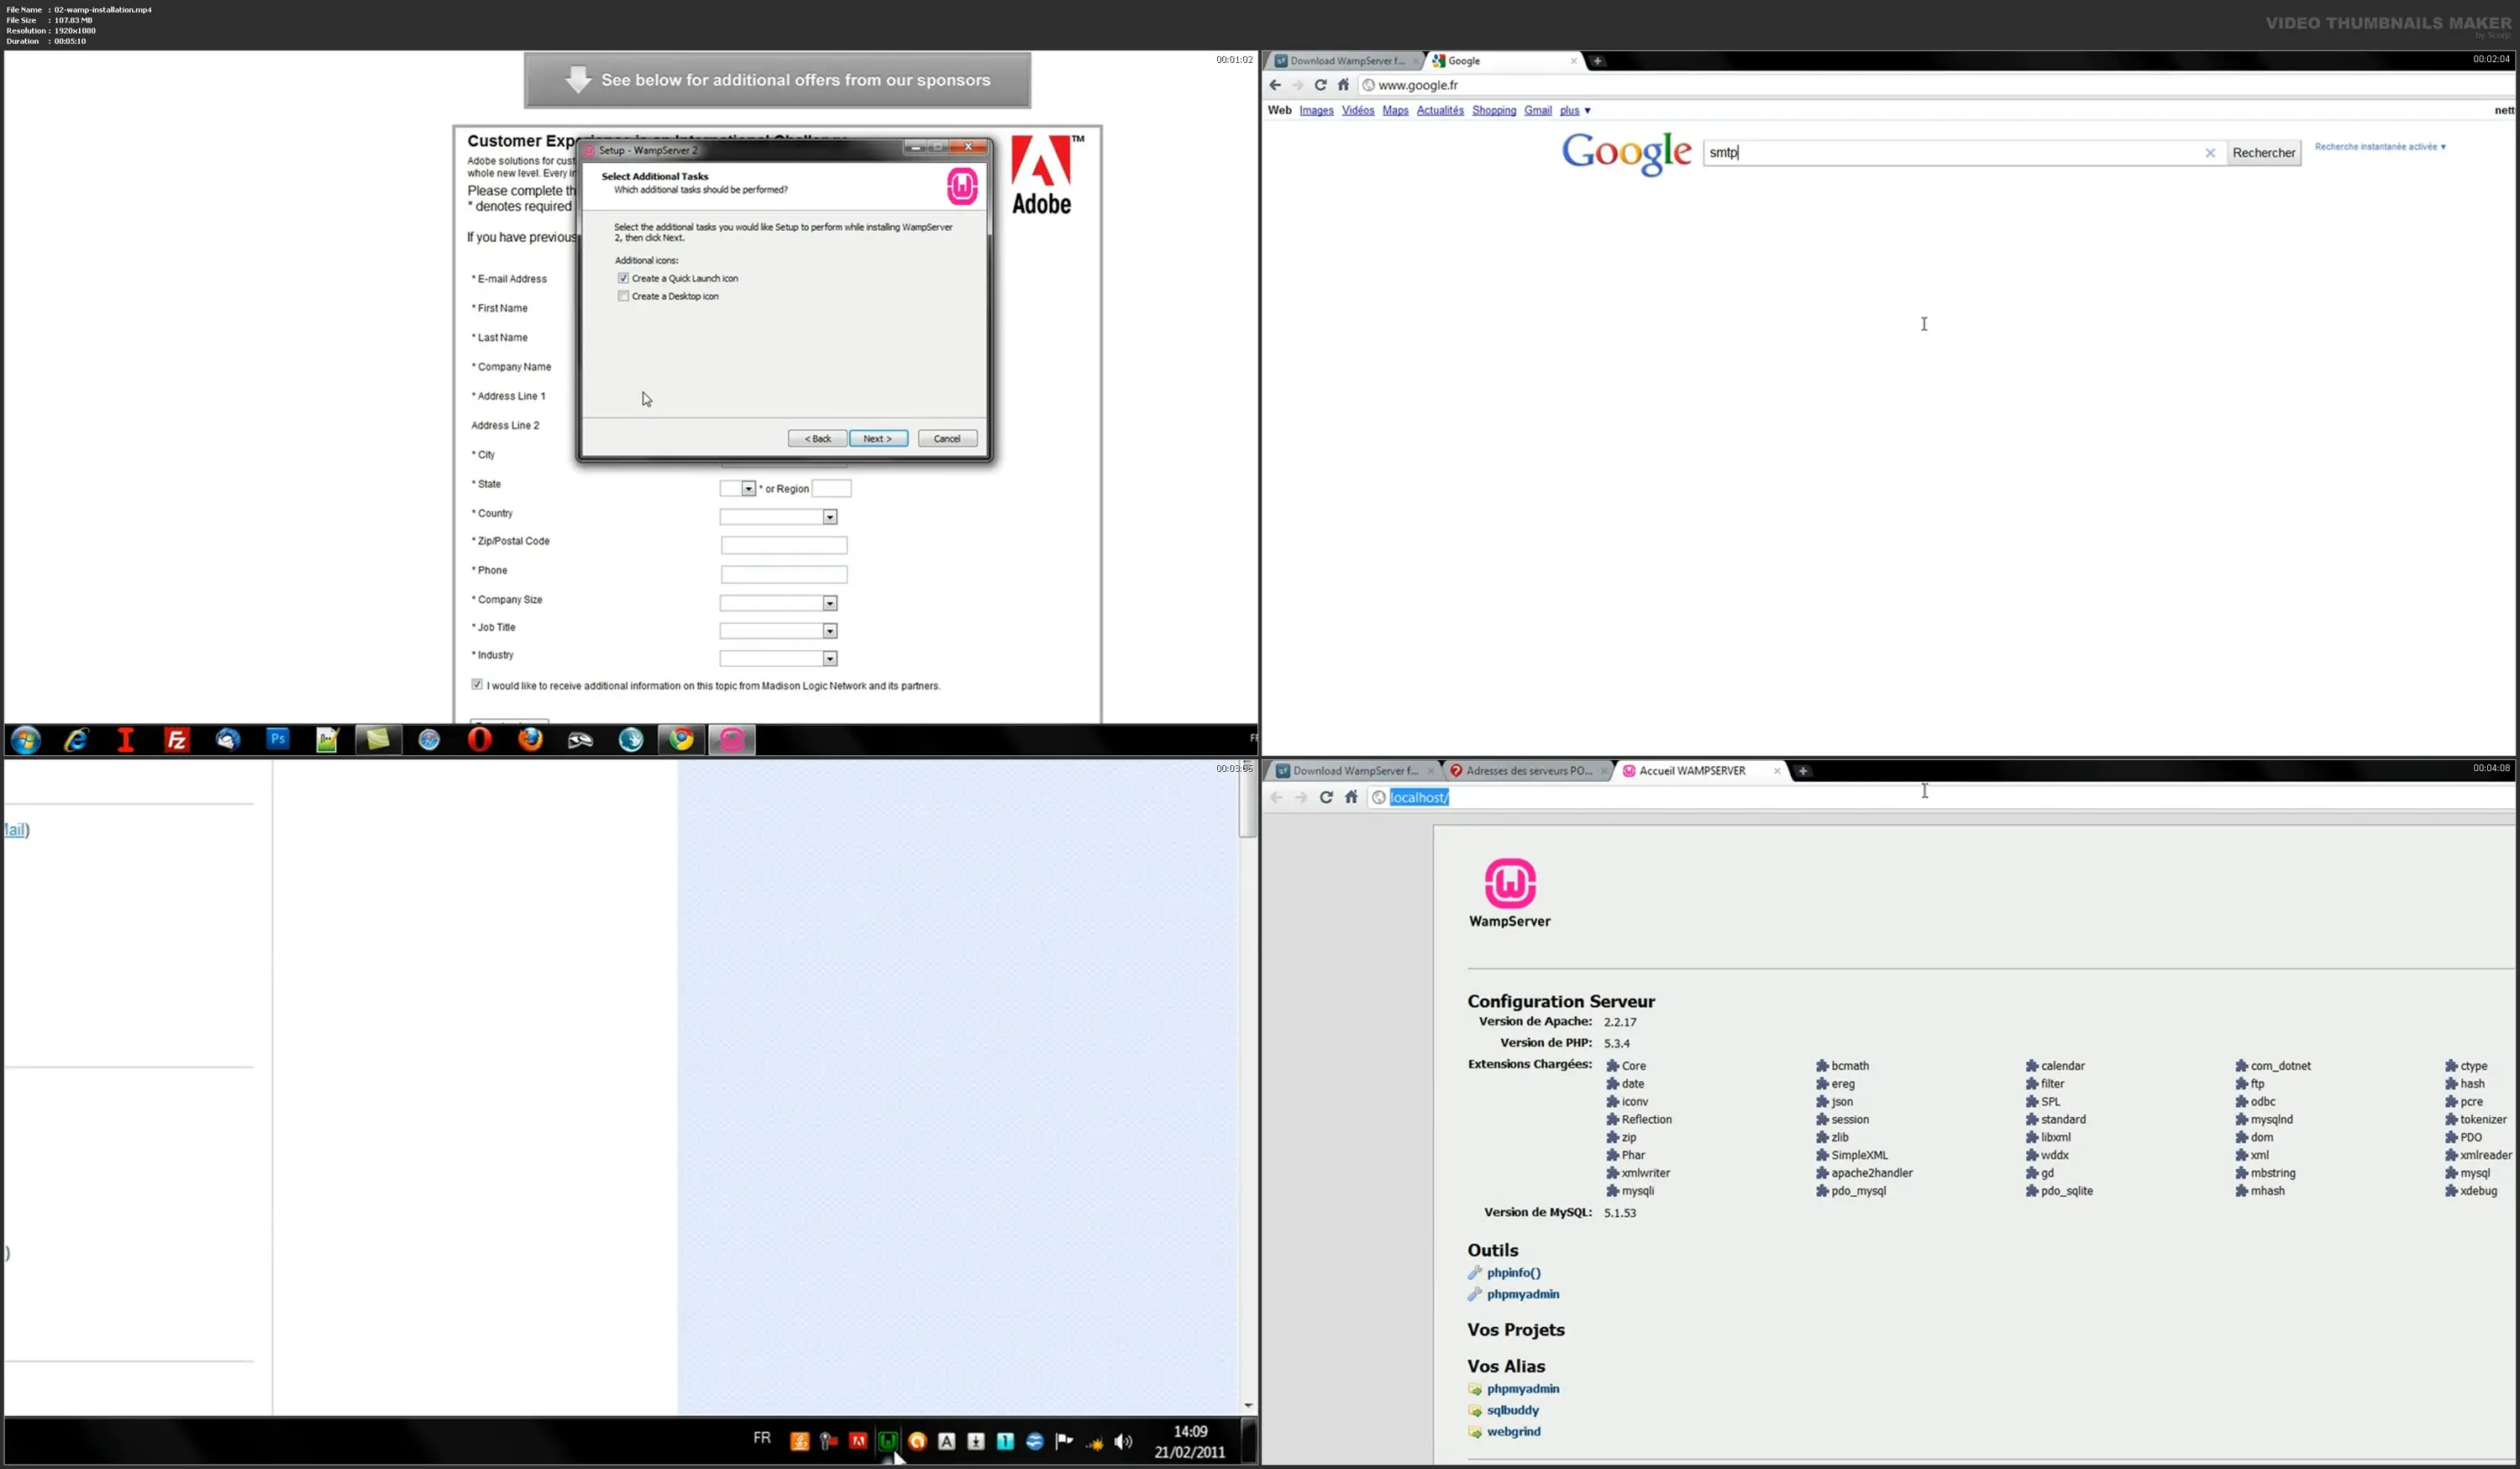The image size is (2520, 1469).
Task: Open the Country dropdown
Action: click(x=778, y=517)
